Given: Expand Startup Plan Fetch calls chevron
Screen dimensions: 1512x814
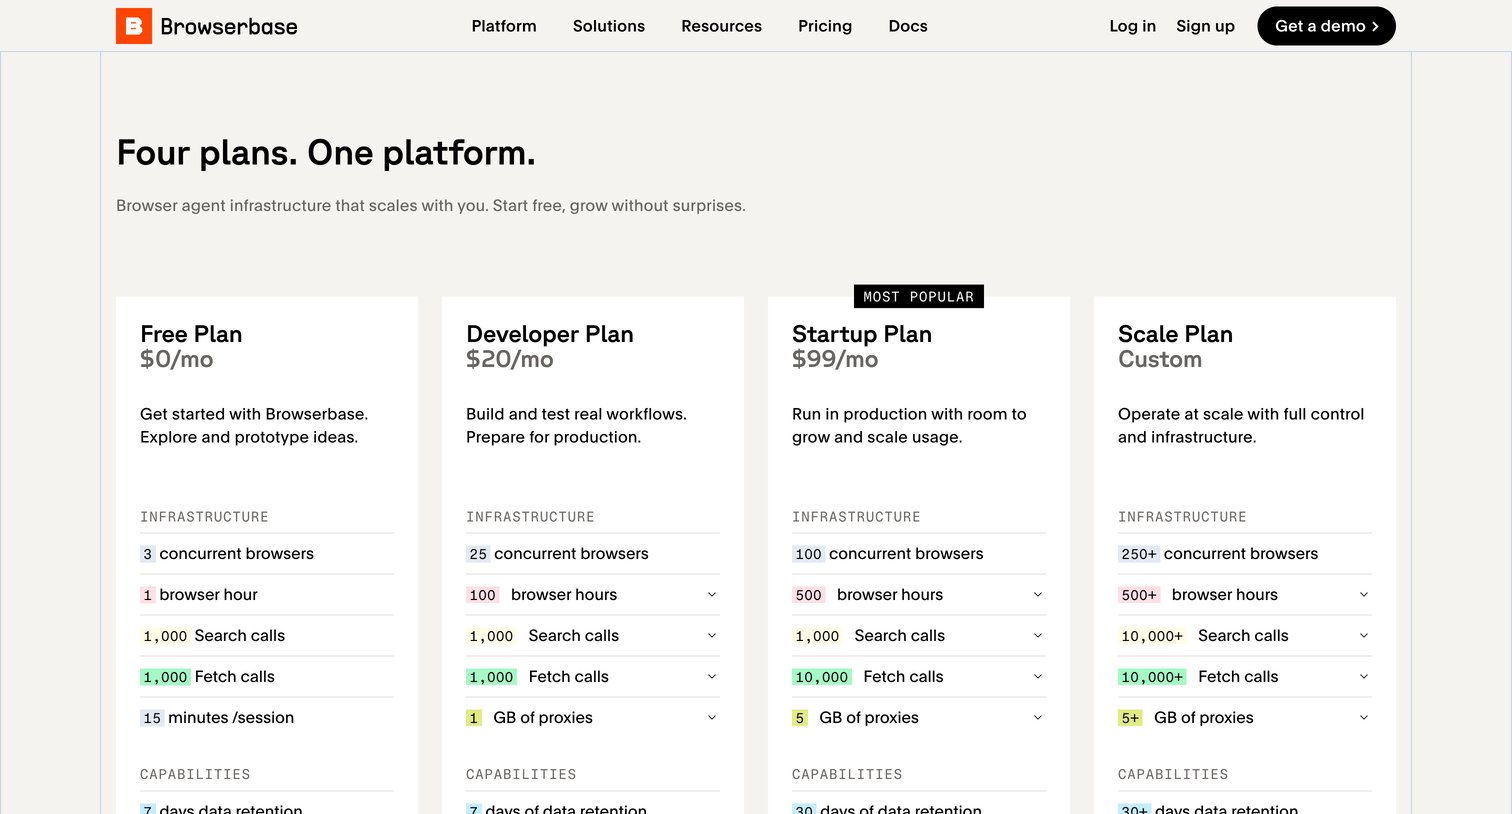Looking at the screenshot, I should click(1038, 677).
